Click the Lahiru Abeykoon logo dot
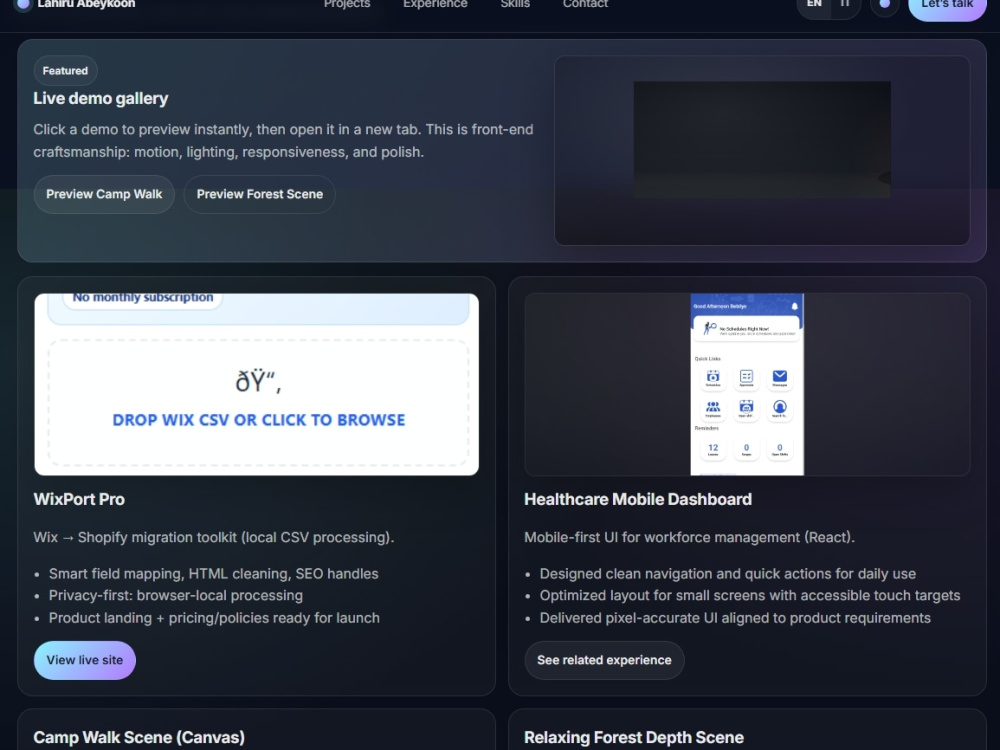Viewport: 1000px width, 750px height. pyautogui.click(x=23, y=4)
